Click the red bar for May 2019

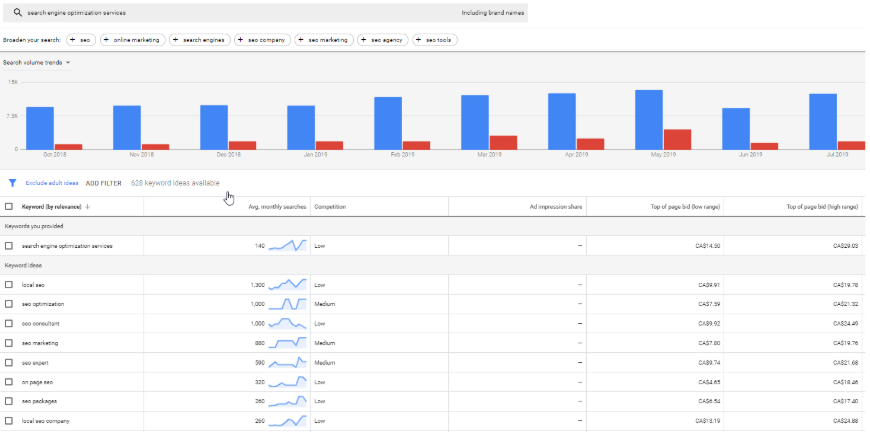point(677,139)
